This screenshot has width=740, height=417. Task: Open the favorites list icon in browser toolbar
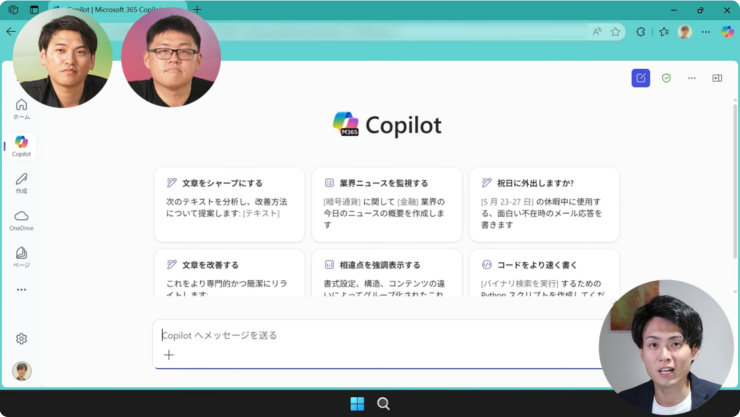point(664,32)
